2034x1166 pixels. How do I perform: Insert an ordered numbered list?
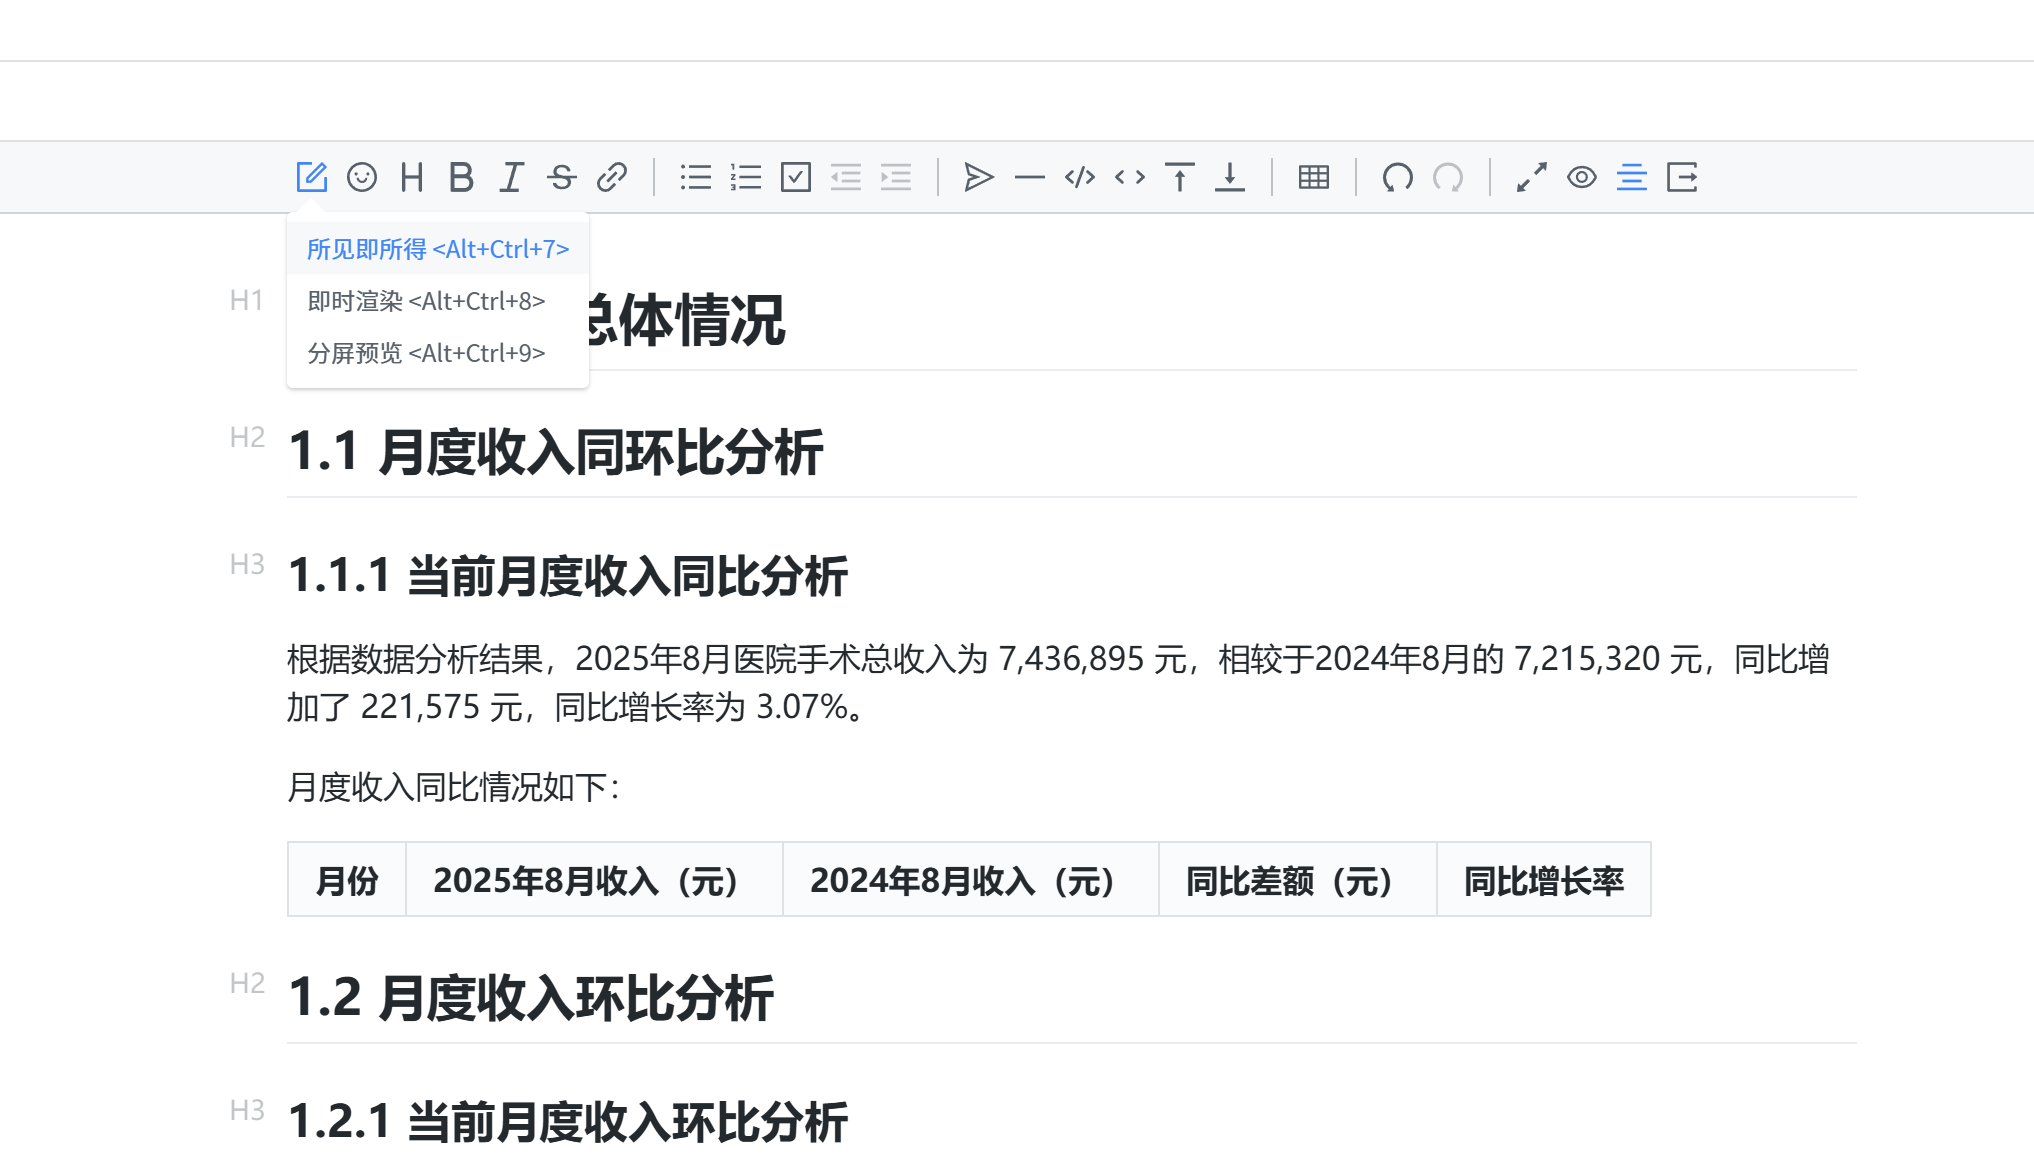point(745,177)
